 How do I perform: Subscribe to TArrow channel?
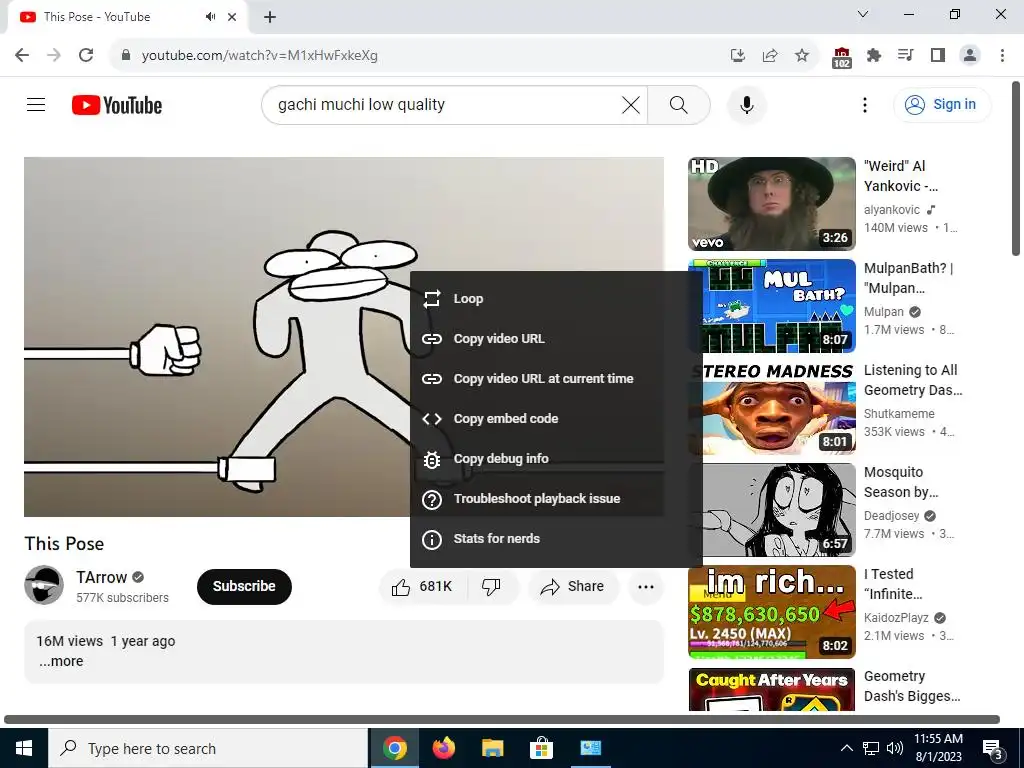(244, 586)
